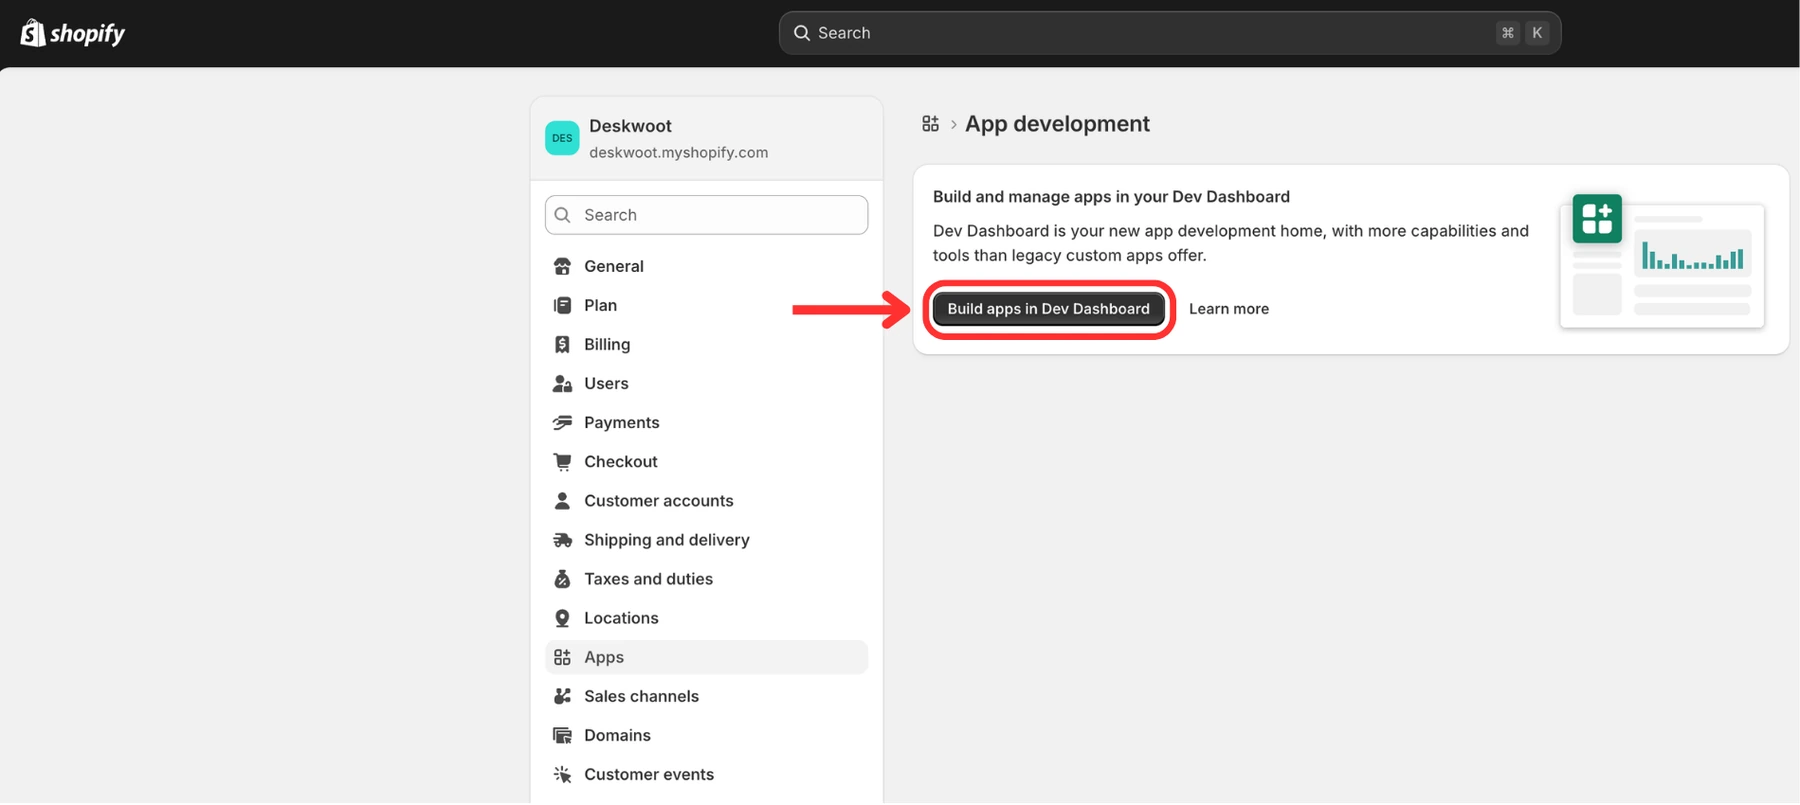Click the Apps grid icon in the sidebar
Image resolution: width=1800 pixels, height=805 pixels.
coord(562,657)
